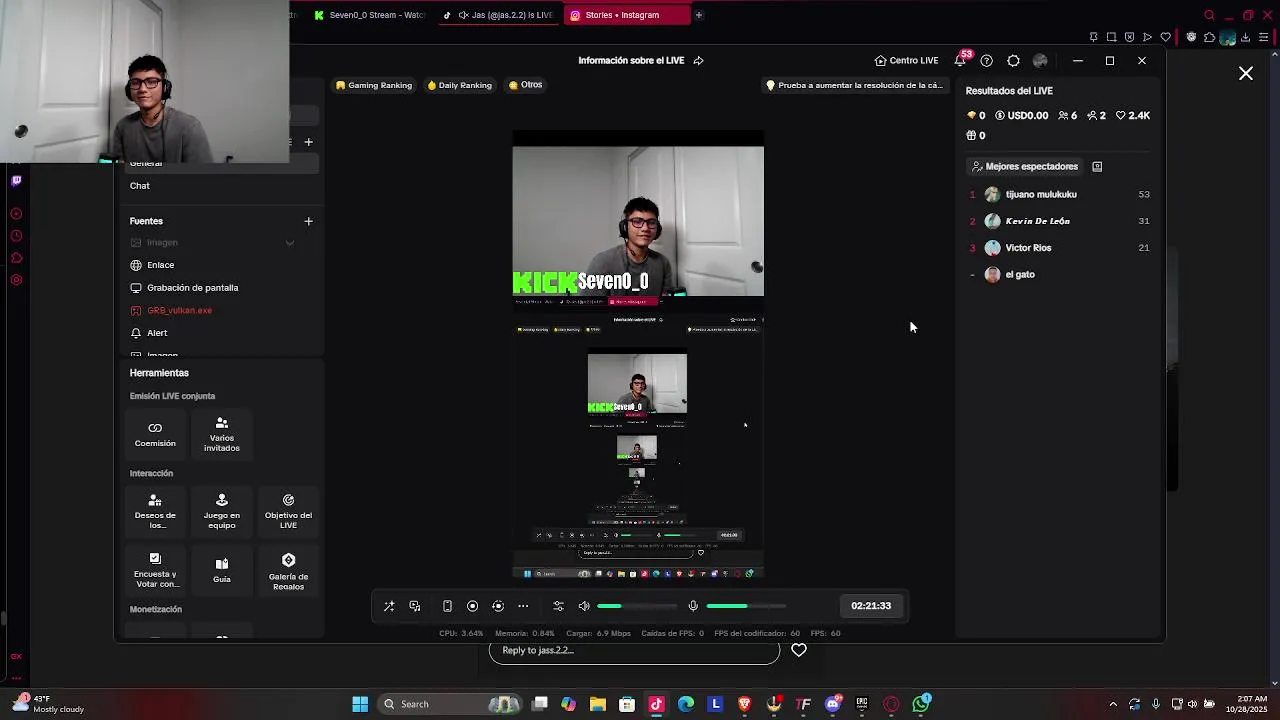The height and width of the screenshot is (720, 1280).
Task: Open browser downloads icon
Action: tap(1246, 38)
